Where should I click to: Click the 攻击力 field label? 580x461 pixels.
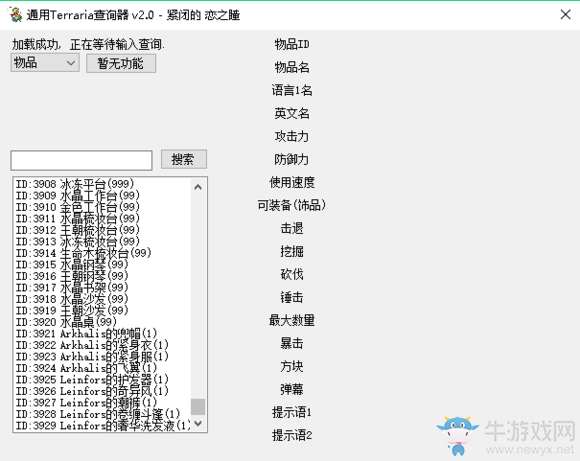292,136
